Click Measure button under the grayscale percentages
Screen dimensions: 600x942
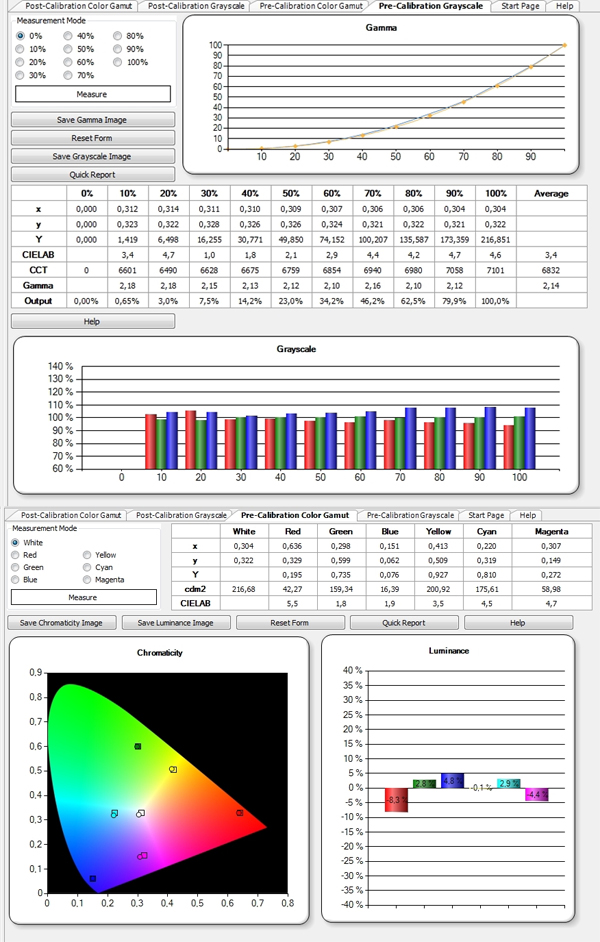pyautogui.click(x=92, y=94)
